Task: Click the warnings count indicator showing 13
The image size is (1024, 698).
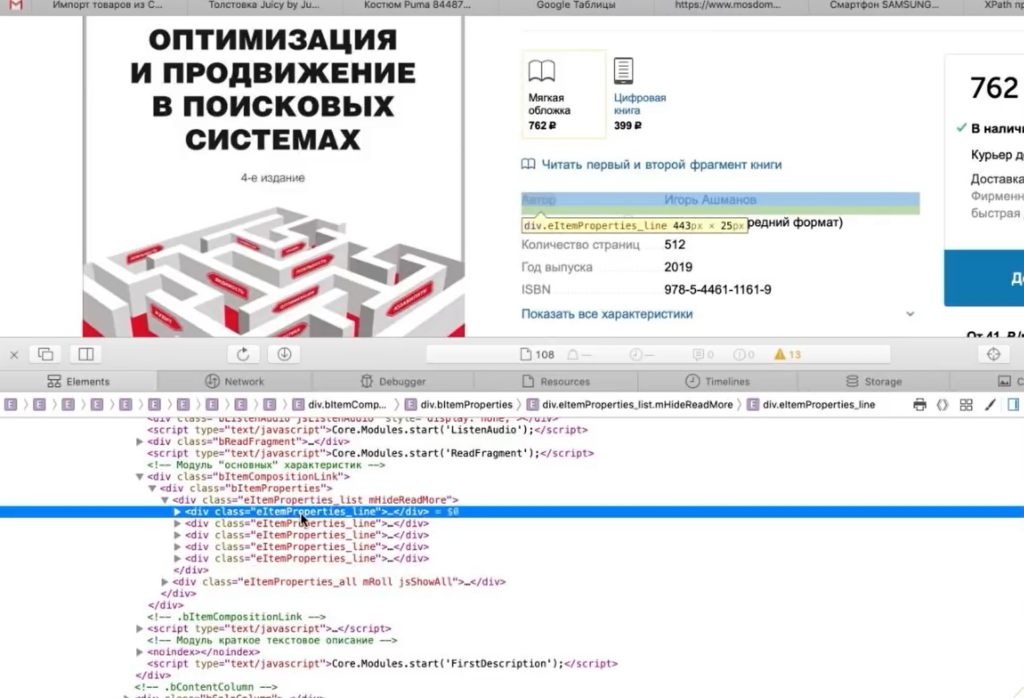Action: click(x=788, y=355)
